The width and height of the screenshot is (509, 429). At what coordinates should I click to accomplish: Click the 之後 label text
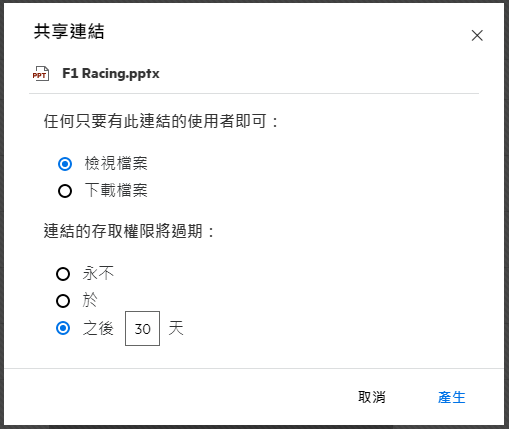[98, 328]
